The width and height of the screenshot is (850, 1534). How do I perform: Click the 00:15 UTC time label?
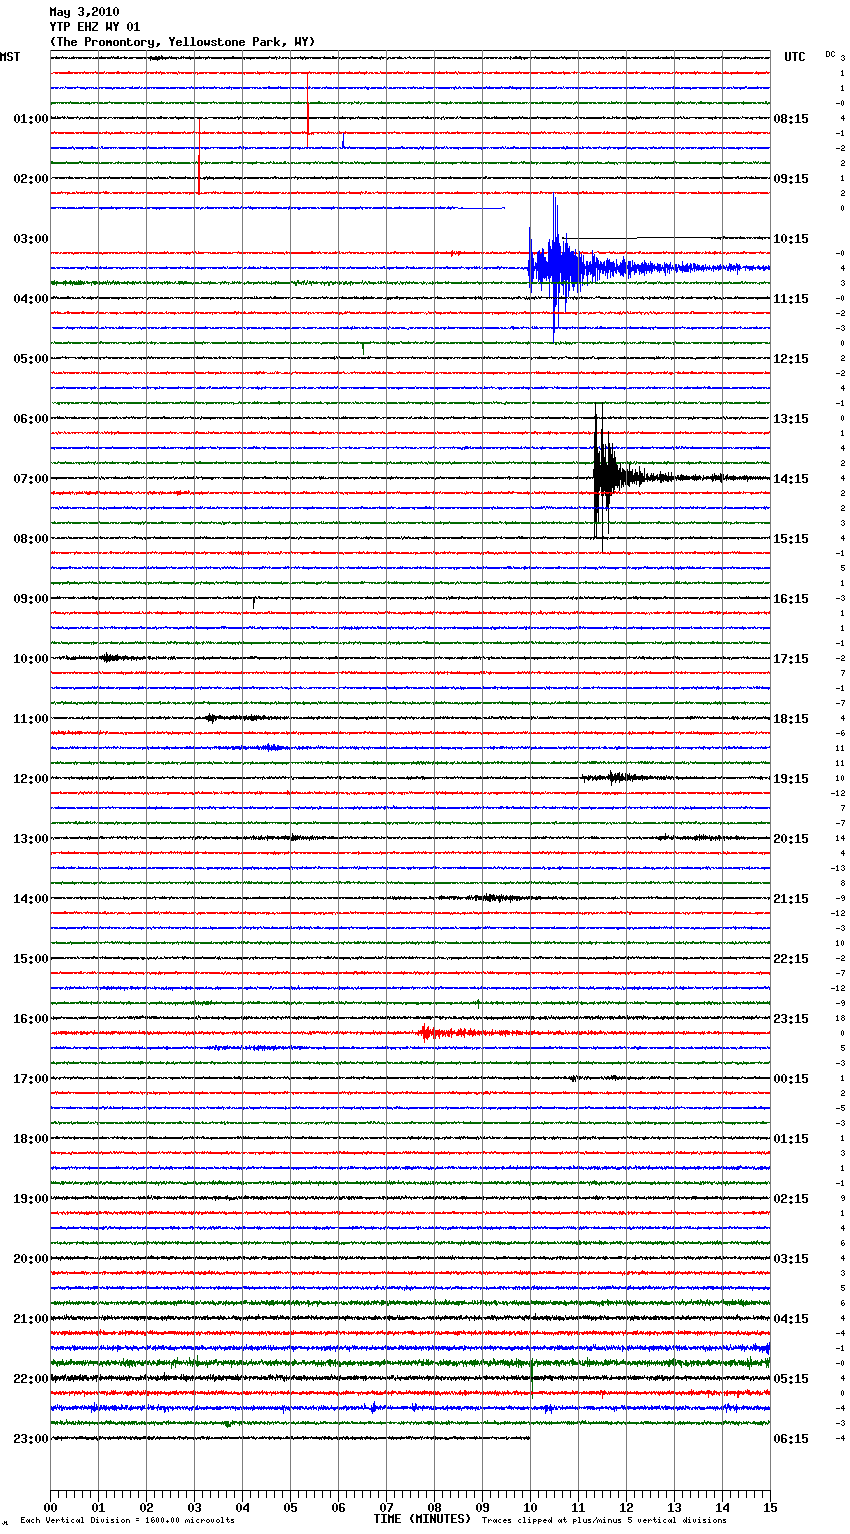[x=791, y=1079]
